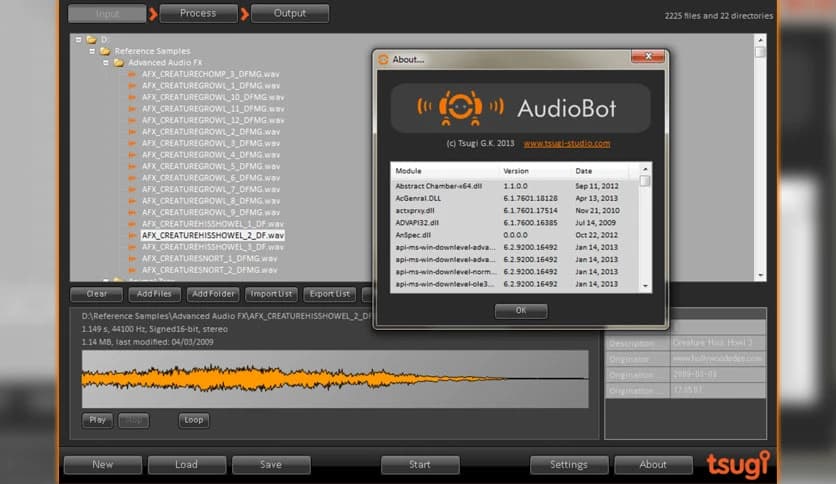Select AFX_CREATUREGROWL_8_DFMG.wav file
Image resolution: width=836 pixels, height=484 pixels.
[x=211, y=201]
